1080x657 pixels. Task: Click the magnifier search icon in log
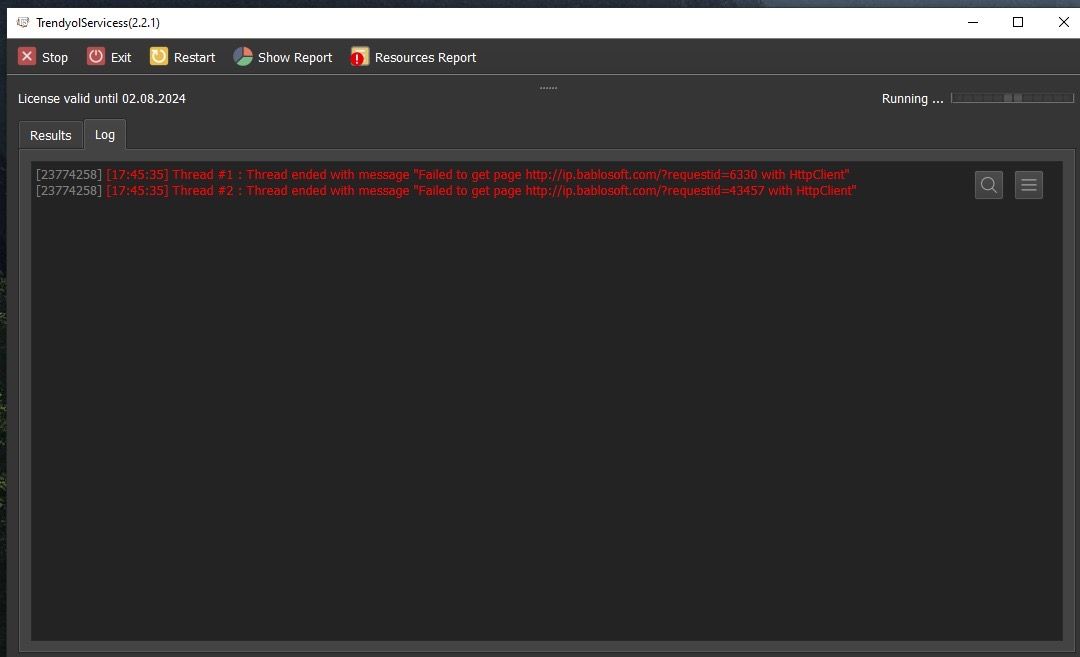988,185
